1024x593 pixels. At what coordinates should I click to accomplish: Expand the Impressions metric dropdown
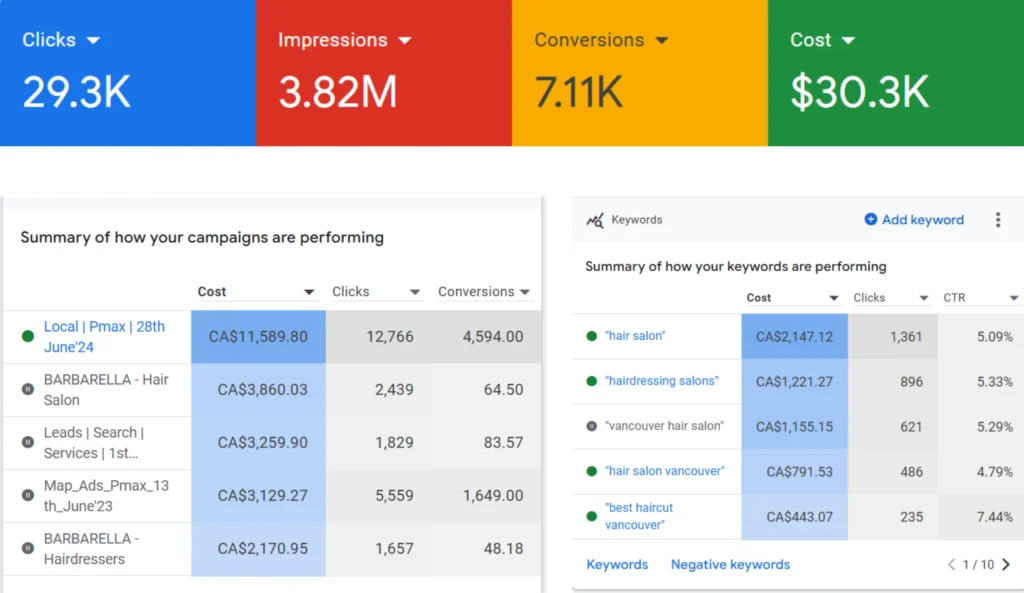(405, 41)
